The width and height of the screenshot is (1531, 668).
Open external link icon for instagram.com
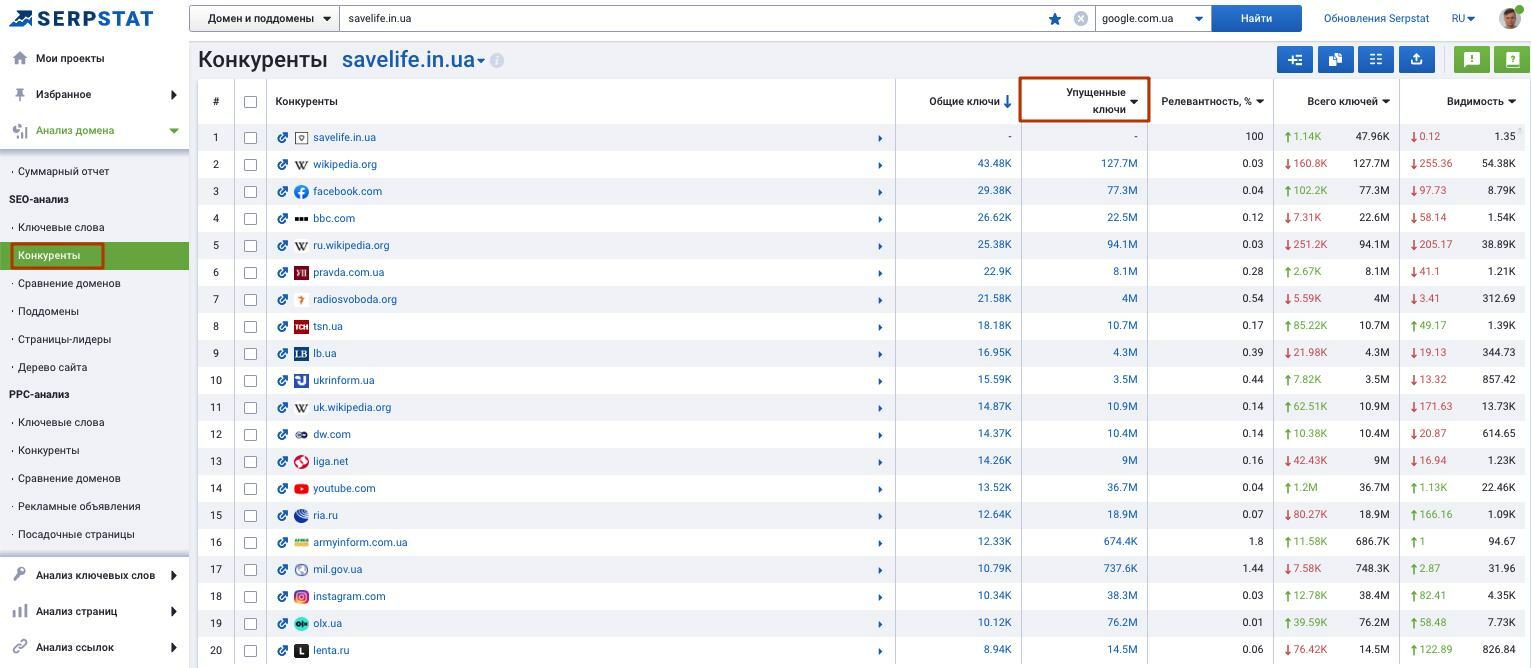(x=283, y=597)
